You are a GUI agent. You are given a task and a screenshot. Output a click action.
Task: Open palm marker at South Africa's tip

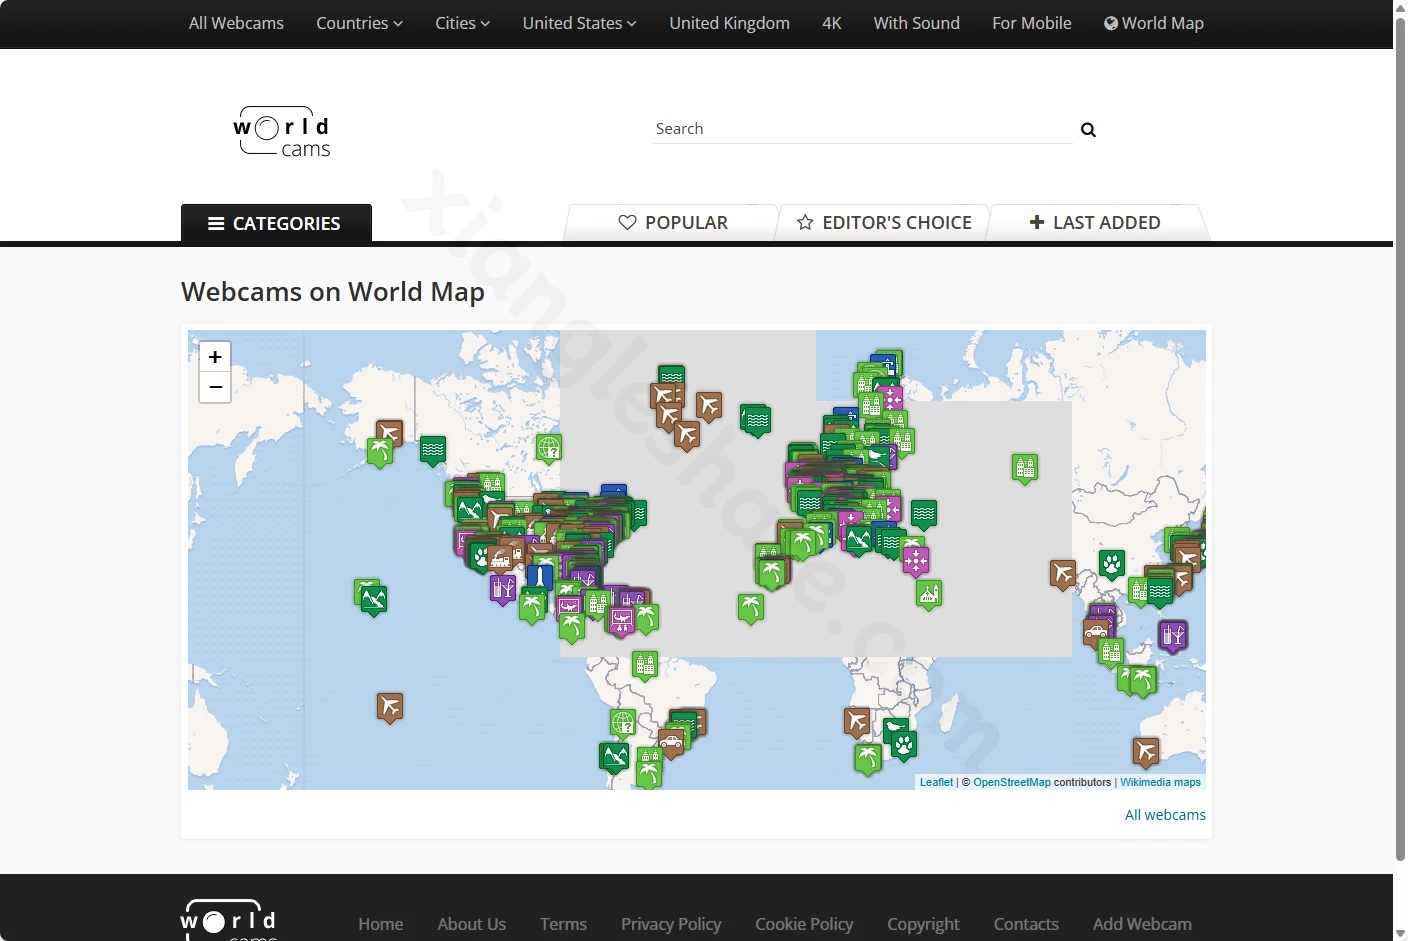click(x=868, y=759)
